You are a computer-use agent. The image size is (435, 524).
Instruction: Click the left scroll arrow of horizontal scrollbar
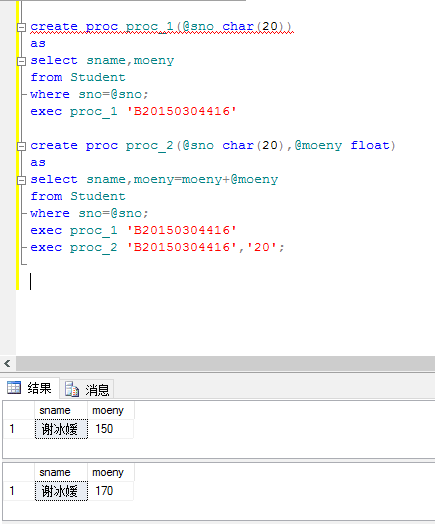click(7, 363)
